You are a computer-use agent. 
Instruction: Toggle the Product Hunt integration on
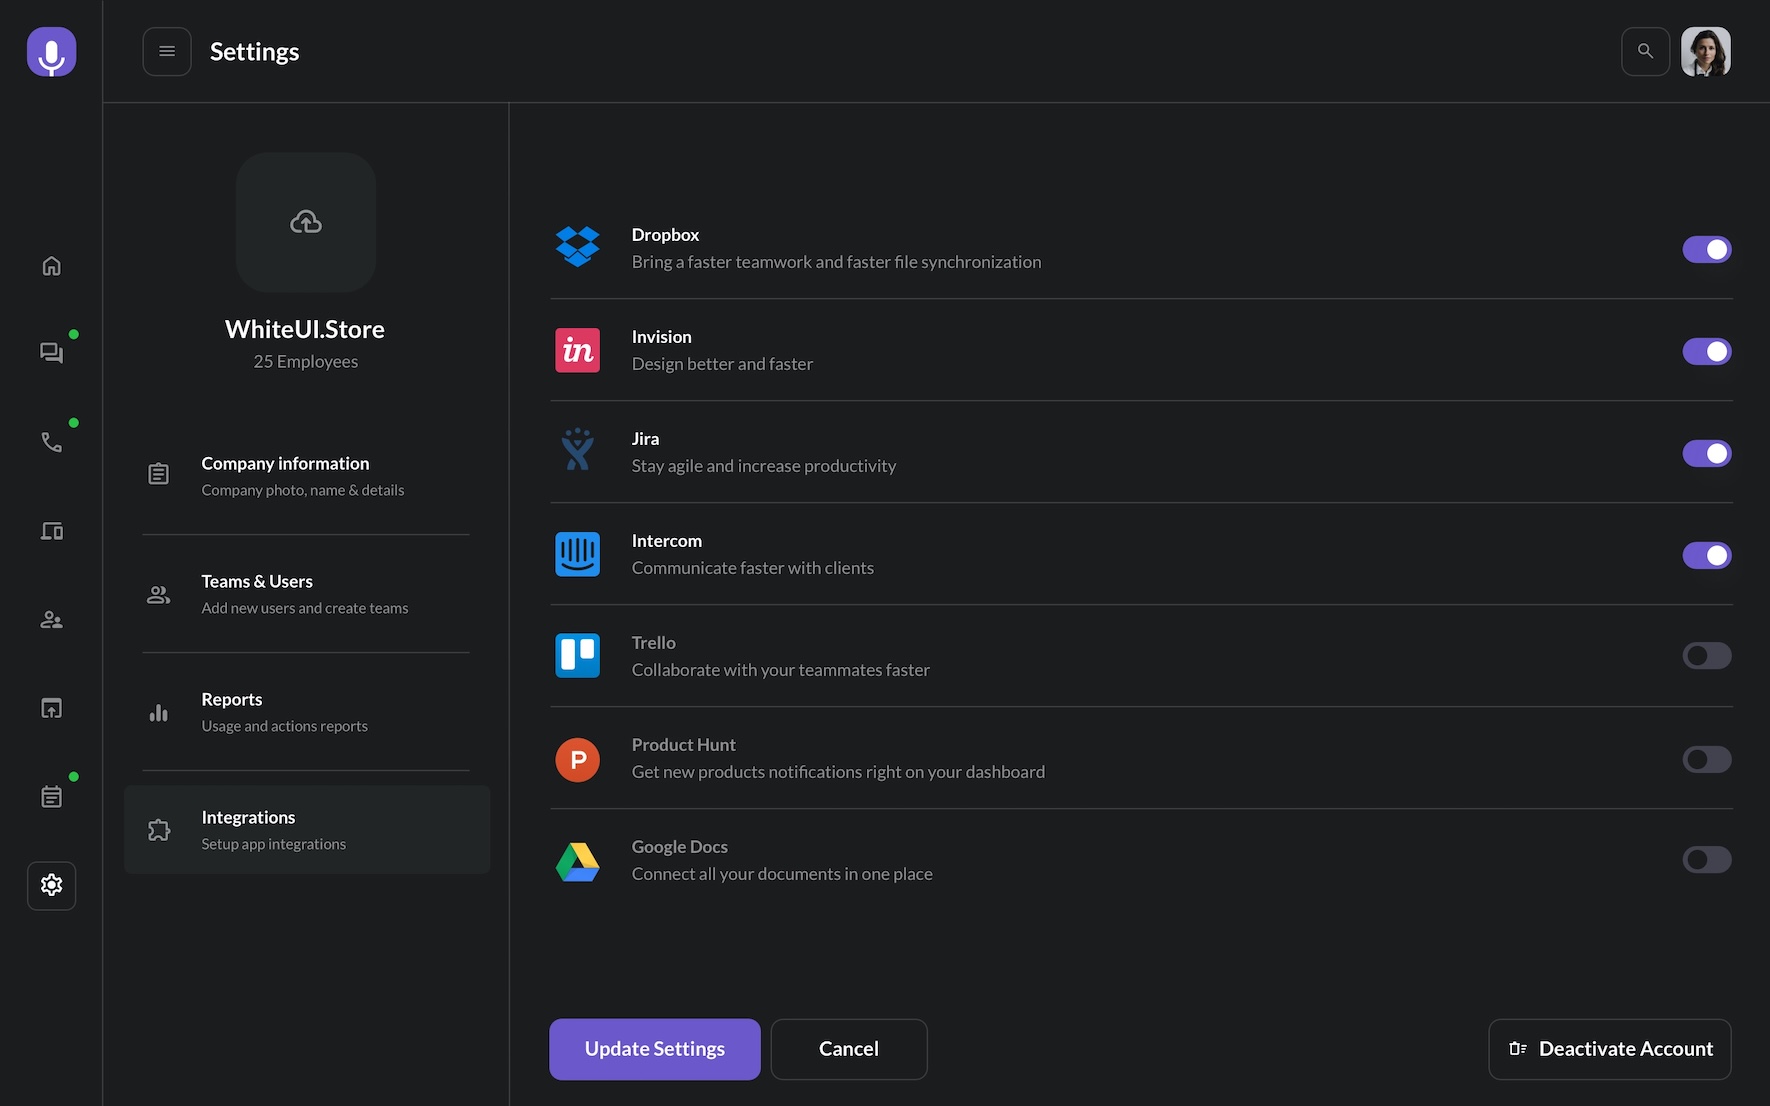pyautogui.click(x=1707, y=759)
